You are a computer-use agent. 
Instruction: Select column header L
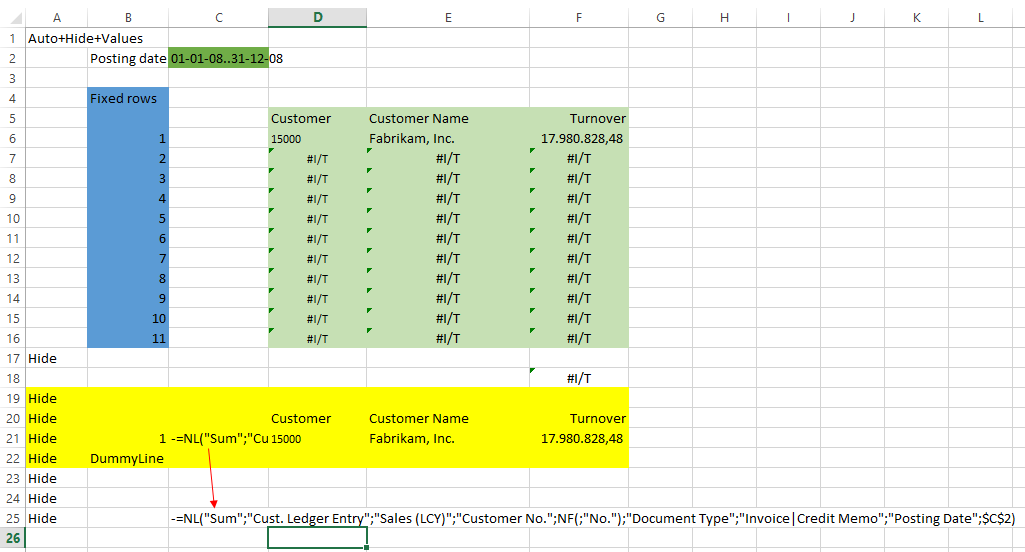point(981,18)
